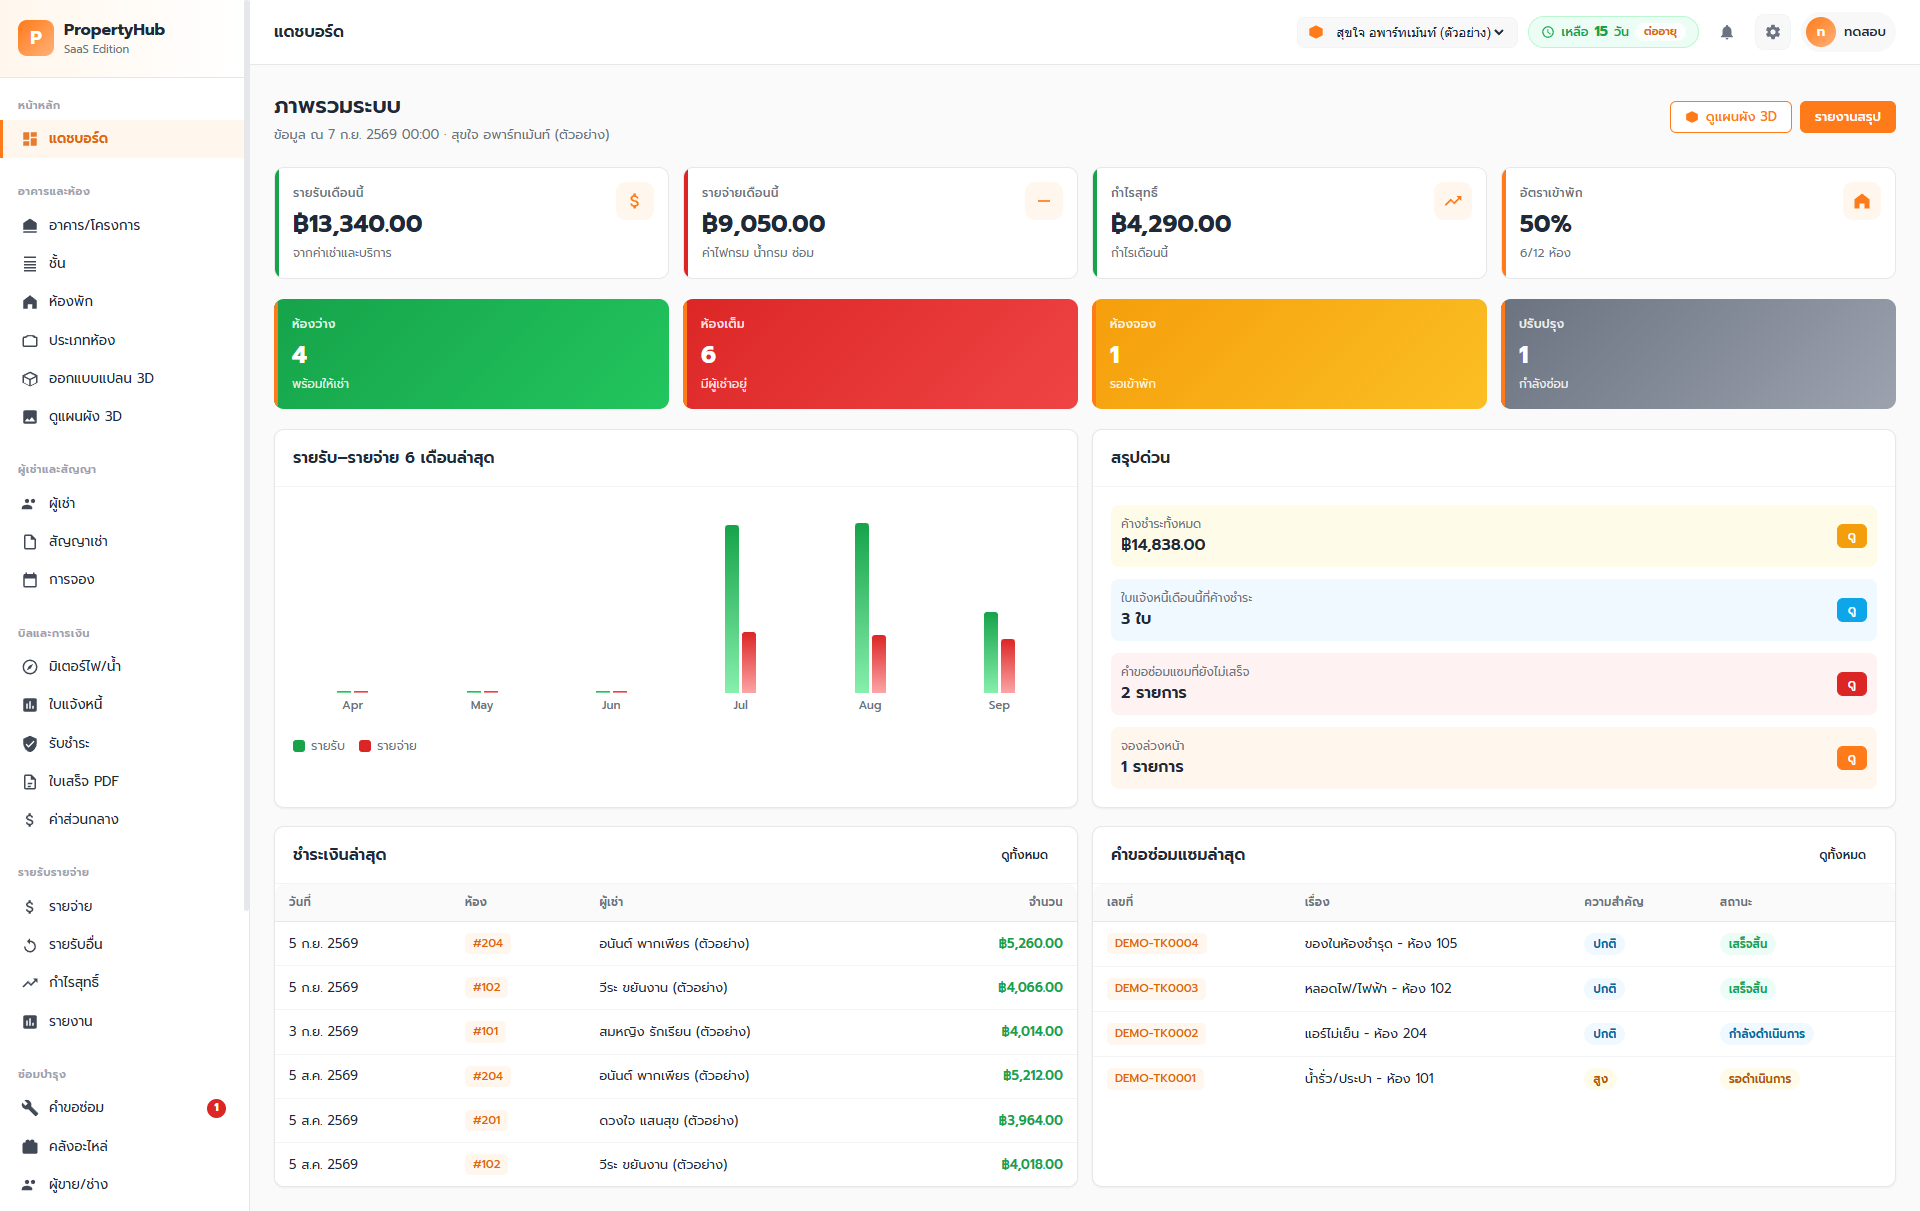The height and width of the screenshot is (1211, 1920).
Task: Open the notifications bell icon
Action: tap(1726, 32)
